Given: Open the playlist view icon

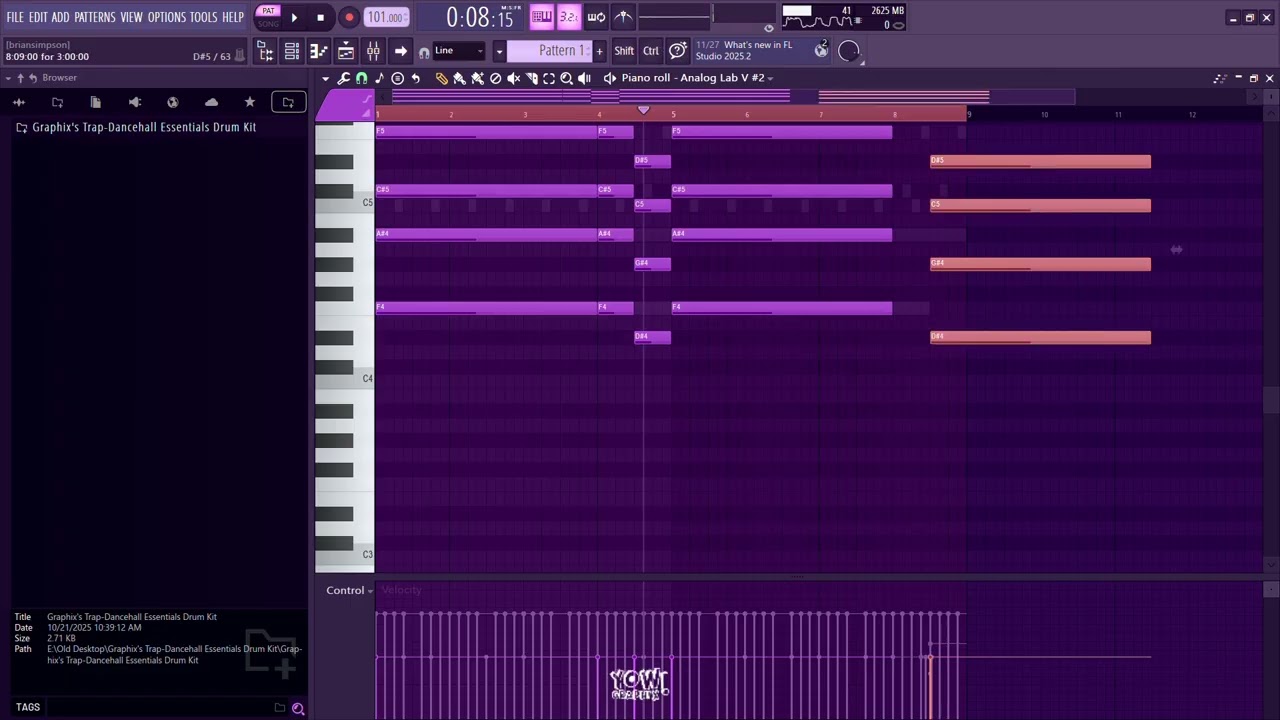Looking at the screenshot, I should pos(345,50).
